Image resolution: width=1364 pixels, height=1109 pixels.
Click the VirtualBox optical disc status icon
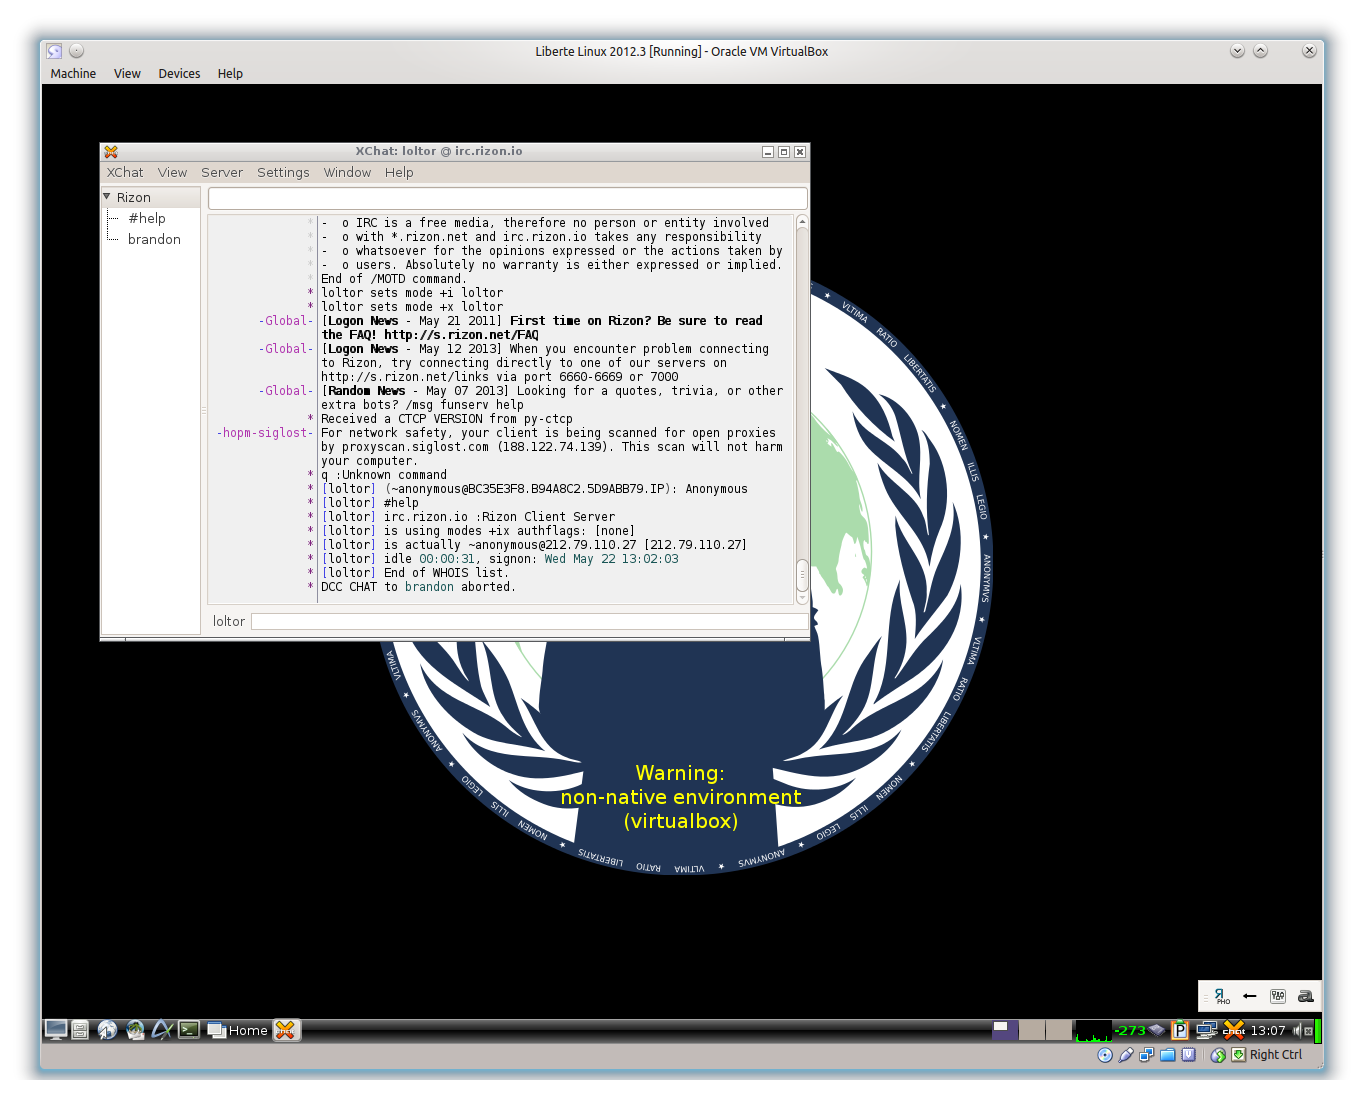(x=1105, y=1055)
